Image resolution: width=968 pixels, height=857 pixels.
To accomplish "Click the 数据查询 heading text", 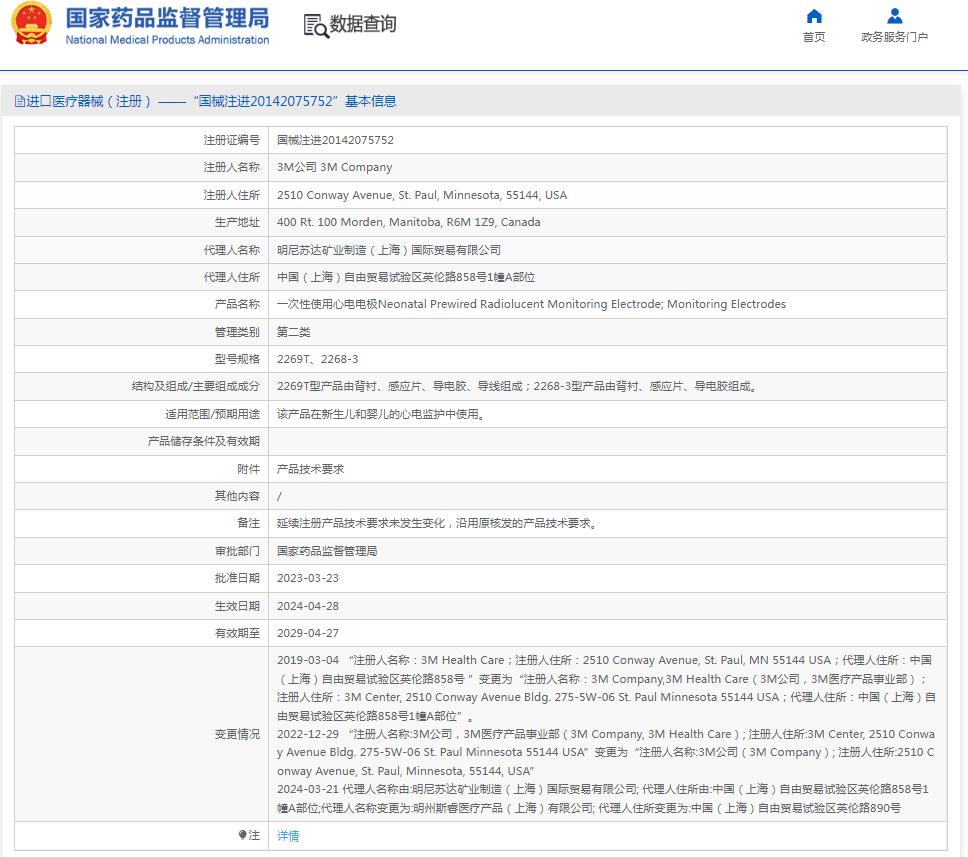I will coord(363,24).
